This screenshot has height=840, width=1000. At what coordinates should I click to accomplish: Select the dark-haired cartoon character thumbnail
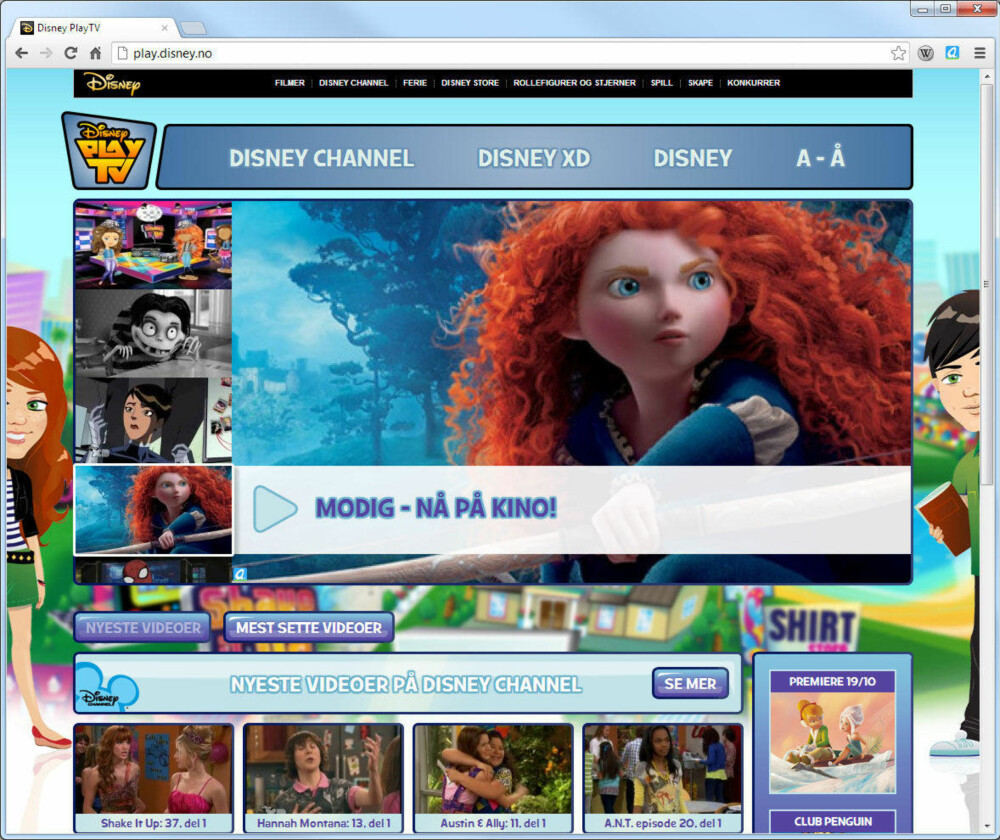(153, 420)
